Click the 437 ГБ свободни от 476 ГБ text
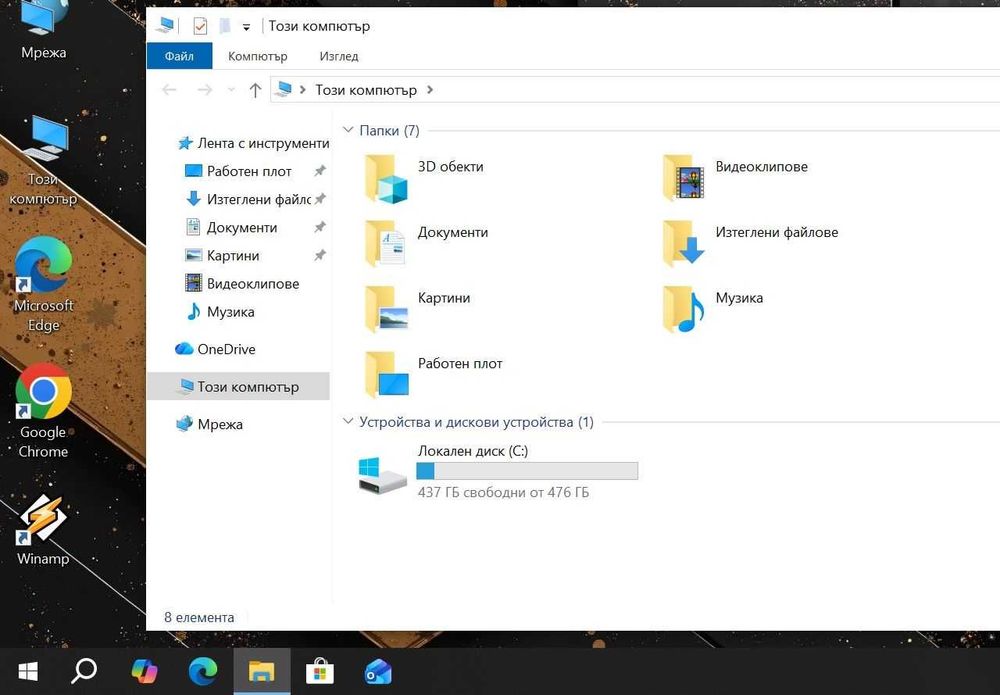This screenshot has width=1000, height=695. point(503,492)
